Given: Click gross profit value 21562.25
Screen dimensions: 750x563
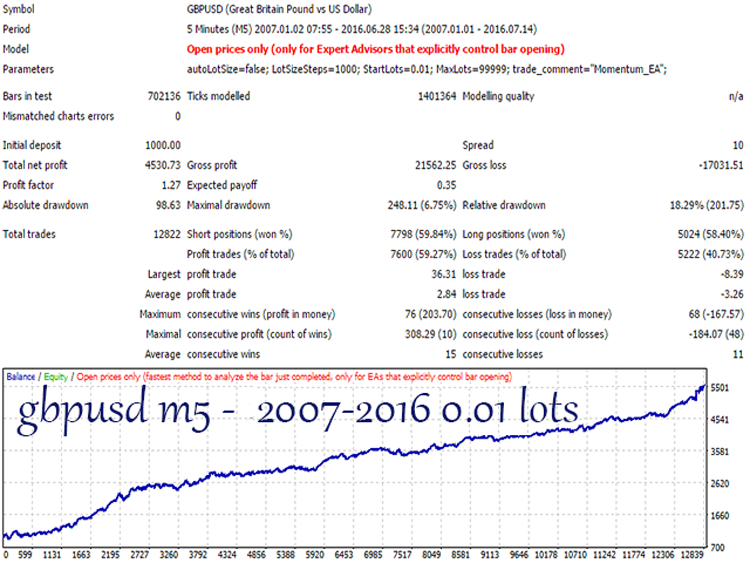Looking at the screenshot, I should click(x=435, y=165).
